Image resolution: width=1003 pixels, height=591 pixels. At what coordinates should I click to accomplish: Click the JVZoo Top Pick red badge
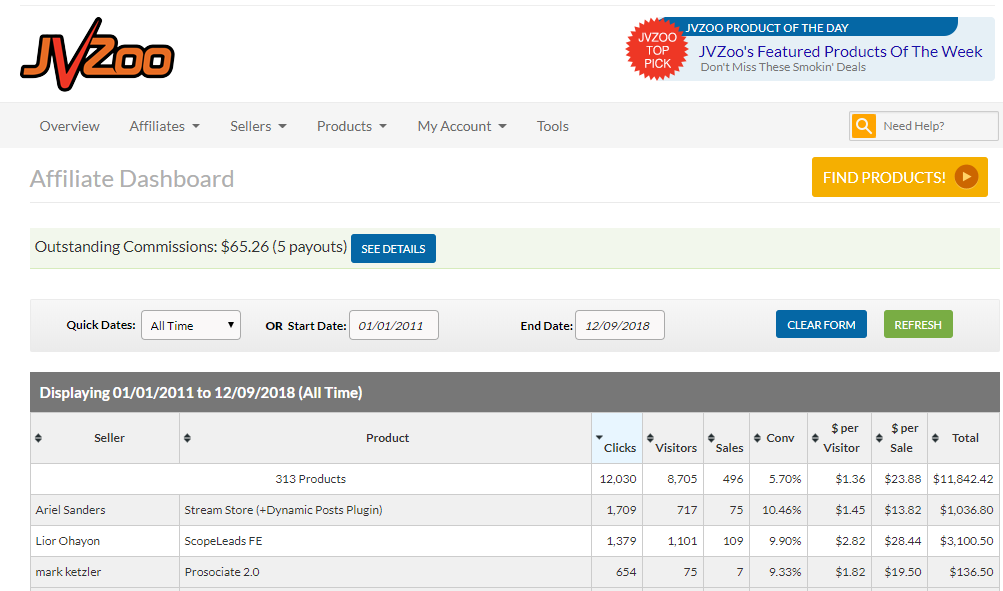point(657,50)
